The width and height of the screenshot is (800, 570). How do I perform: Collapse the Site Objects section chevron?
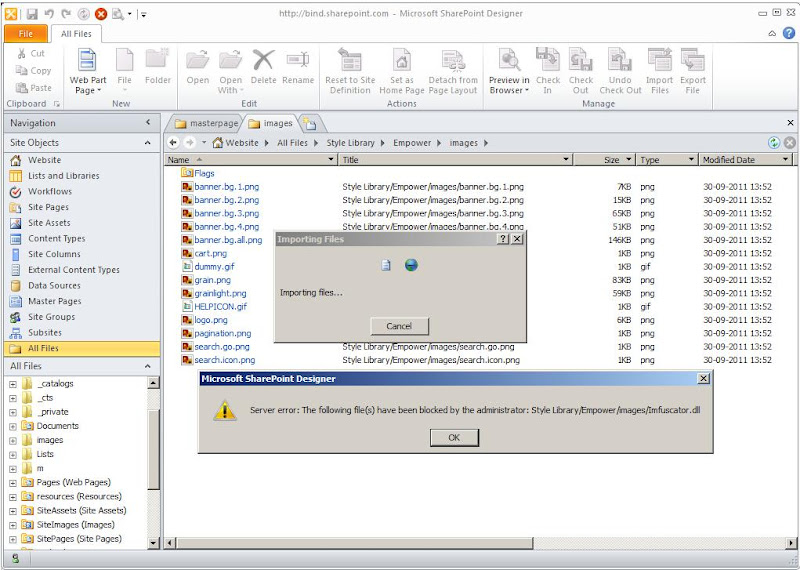click(x=147, y=143)
